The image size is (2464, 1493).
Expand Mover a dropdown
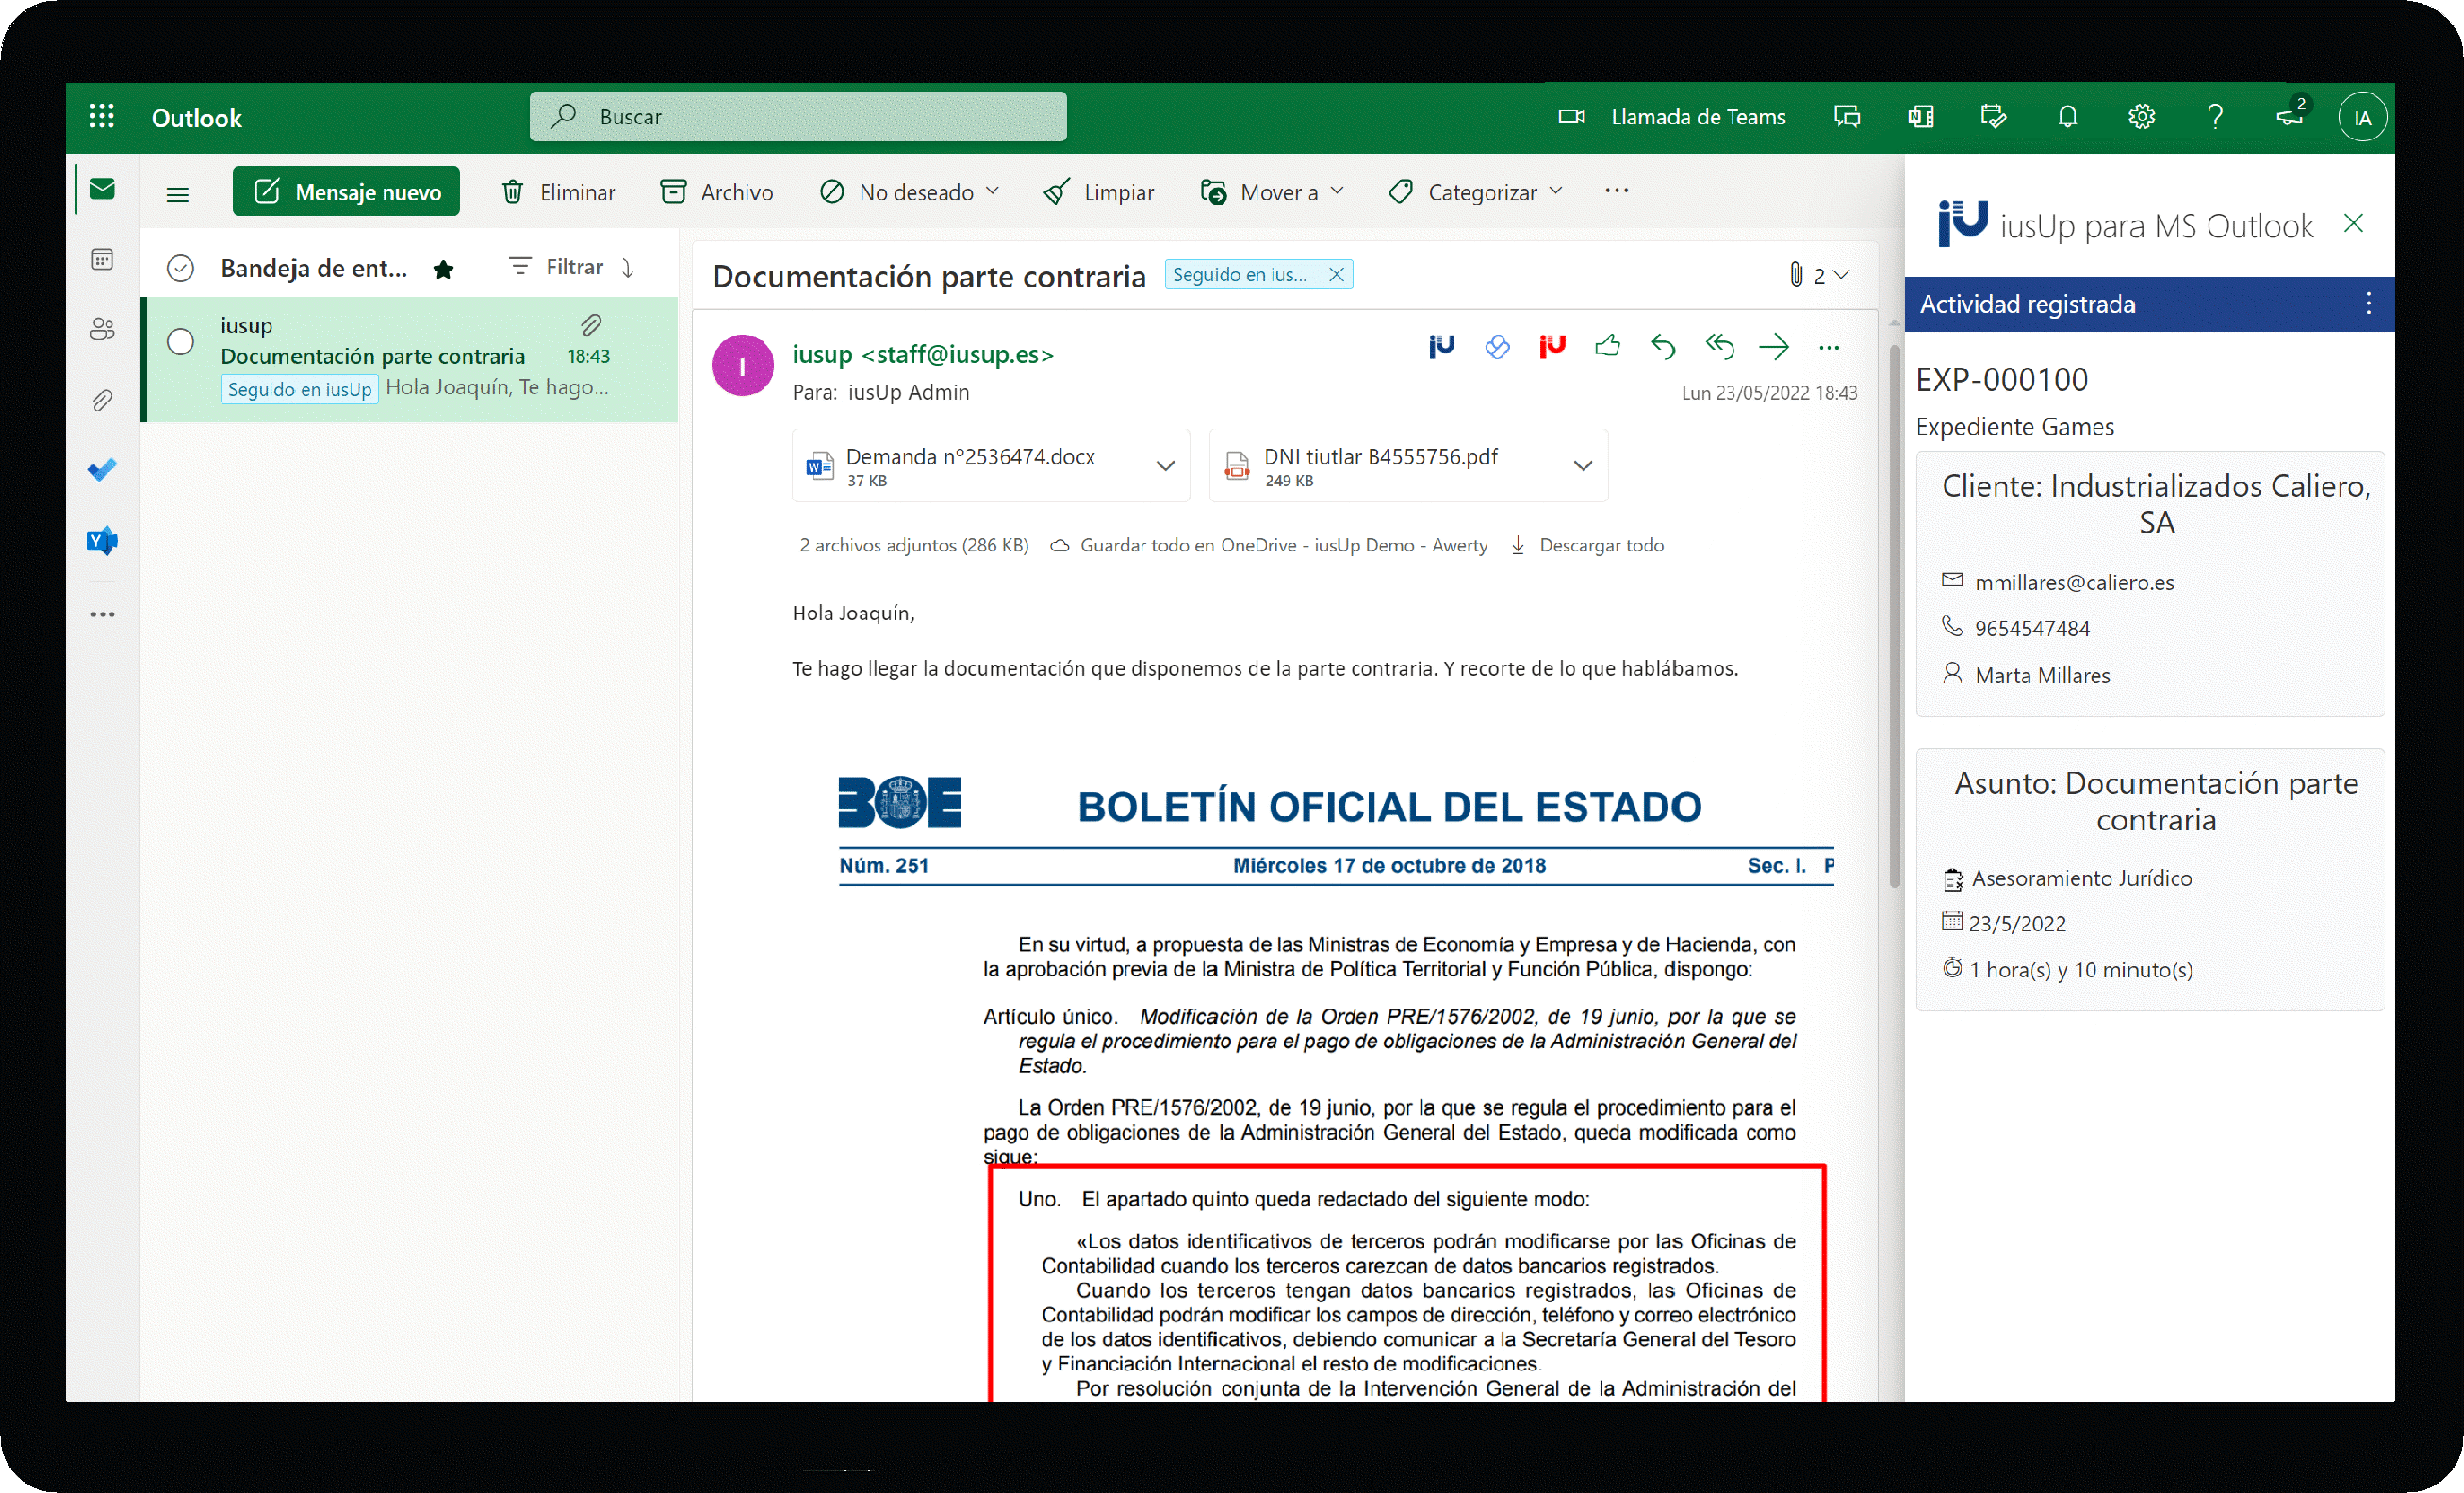(x=1336, y=191)
